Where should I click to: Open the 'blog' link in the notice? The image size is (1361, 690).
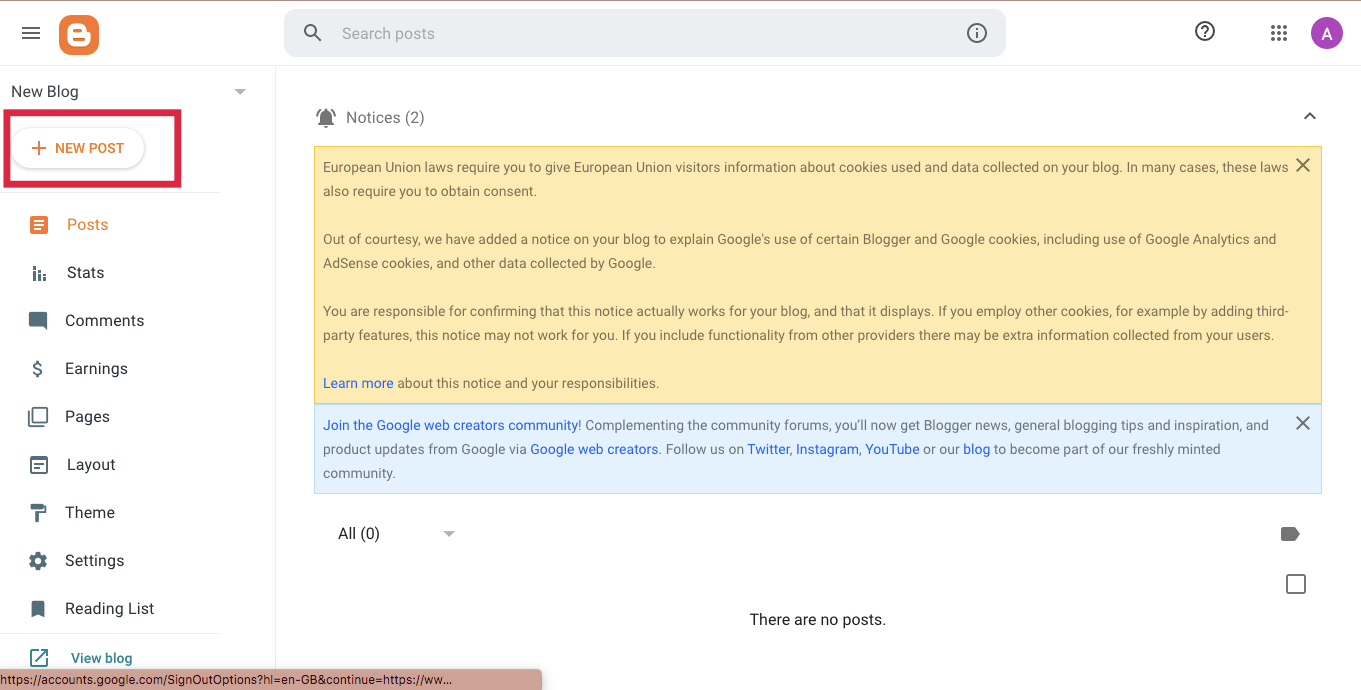pos(976,449)
